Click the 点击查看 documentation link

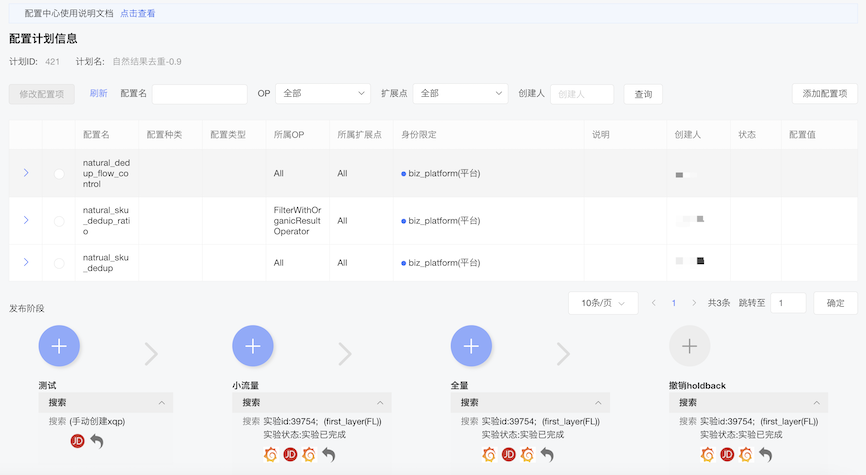[138, 13]
